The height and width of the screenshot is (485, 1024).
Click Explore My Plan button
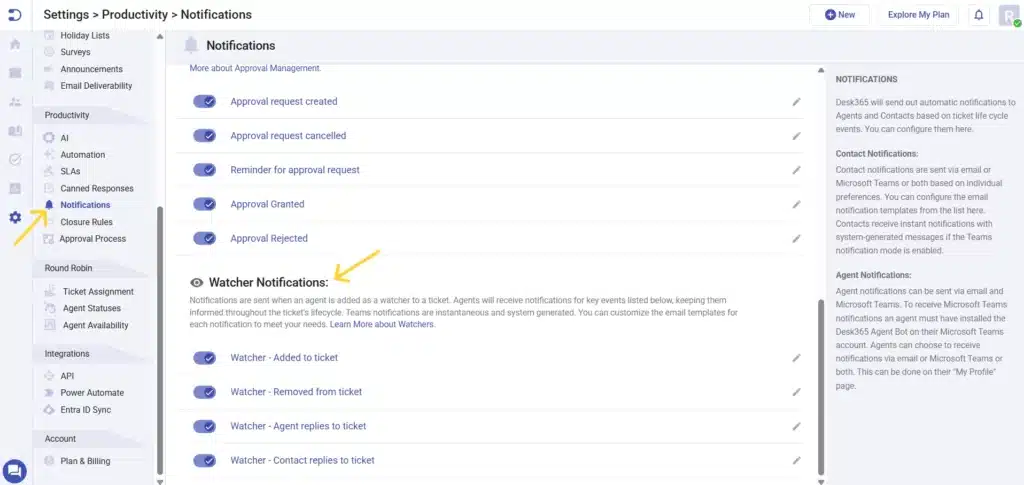[917, 15]
